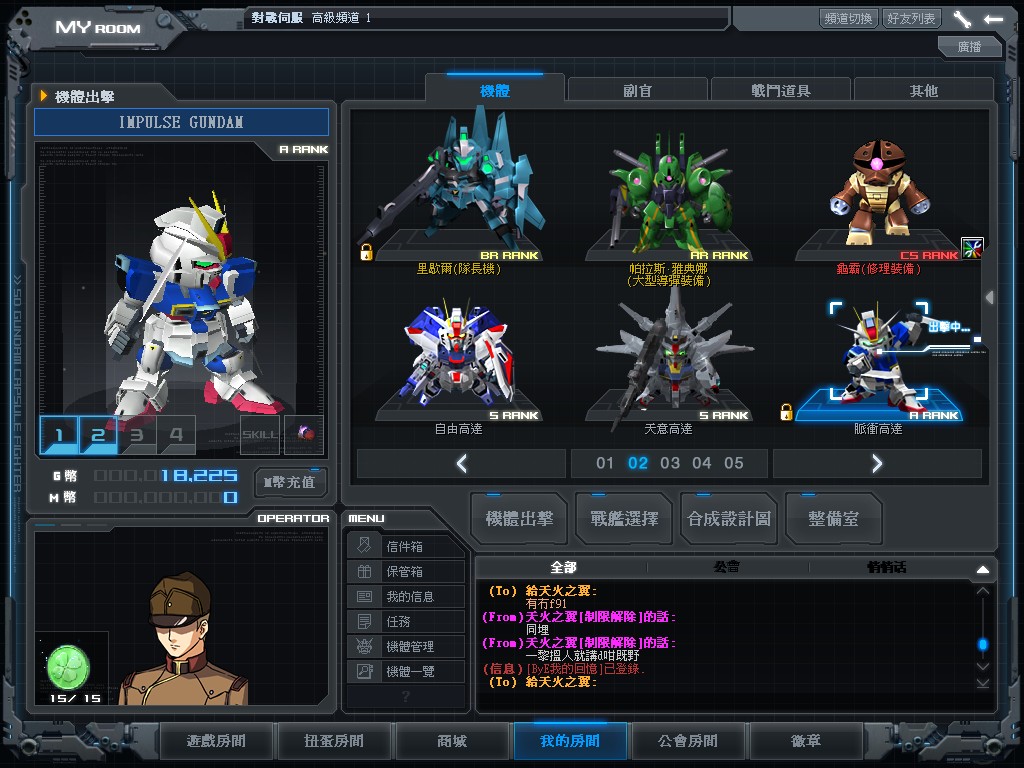Open the 整備室 maintenance room
The height and width of the screenshot is (768, 1024).
click(833, 519)
